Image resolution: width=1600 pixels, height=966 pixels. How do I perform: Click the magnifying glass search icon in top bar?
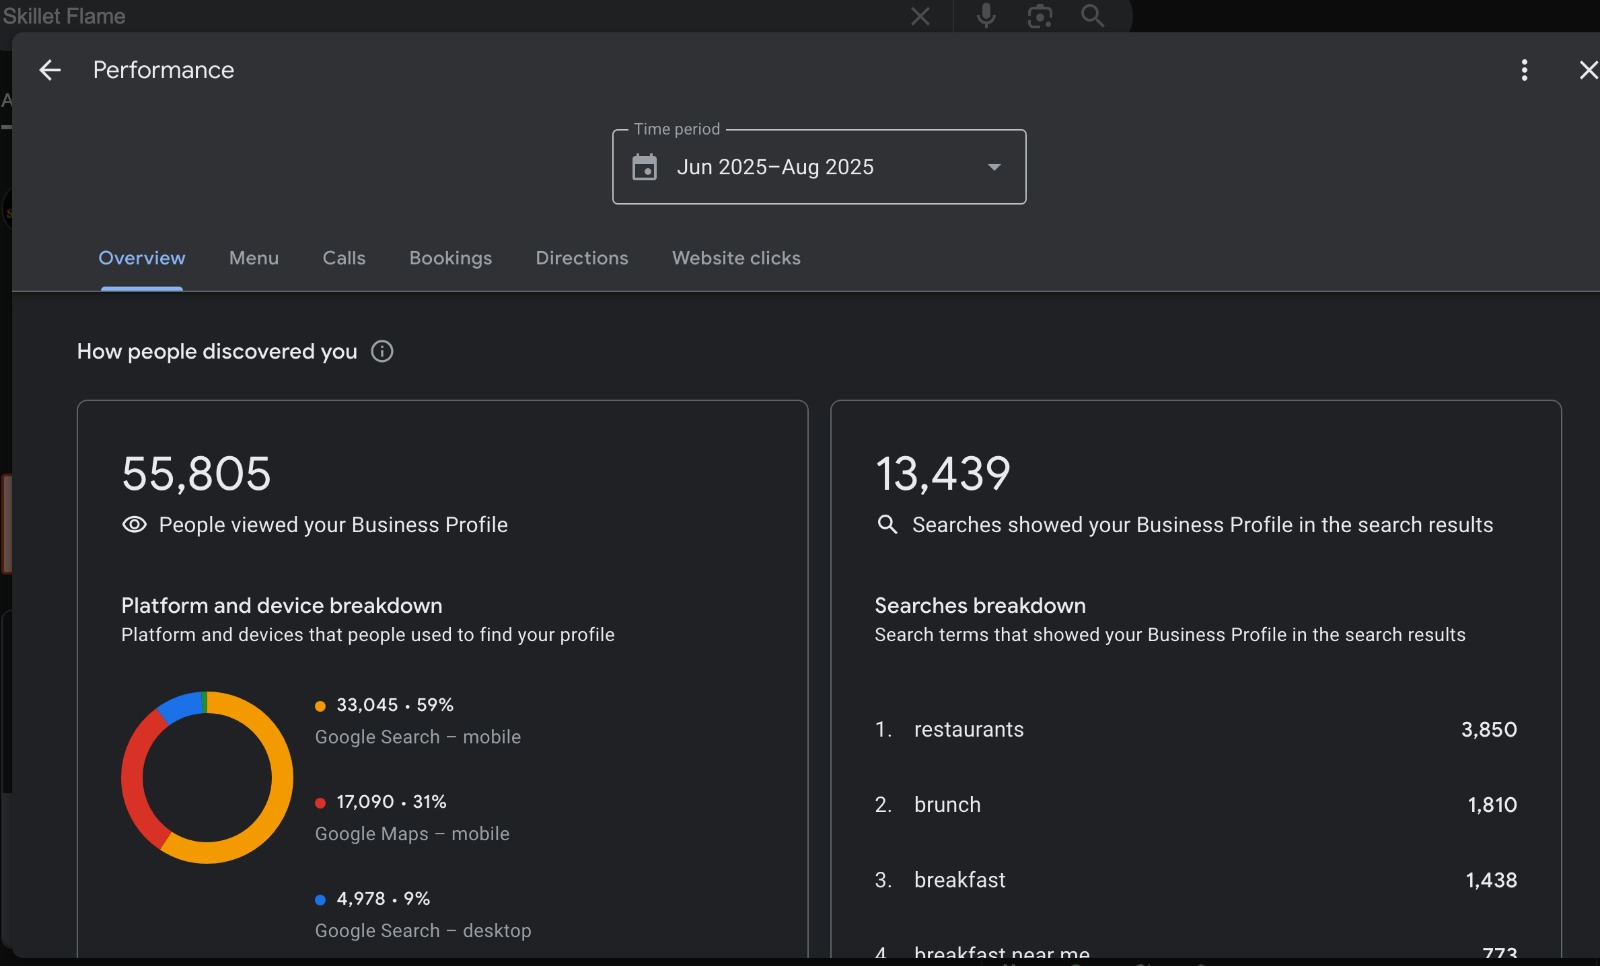pos(1093,16)
